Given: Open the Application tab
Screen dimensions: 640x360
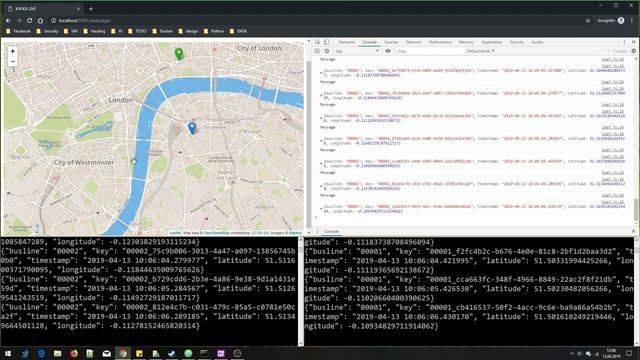Looking at the screenshot, I should [491, 42].
